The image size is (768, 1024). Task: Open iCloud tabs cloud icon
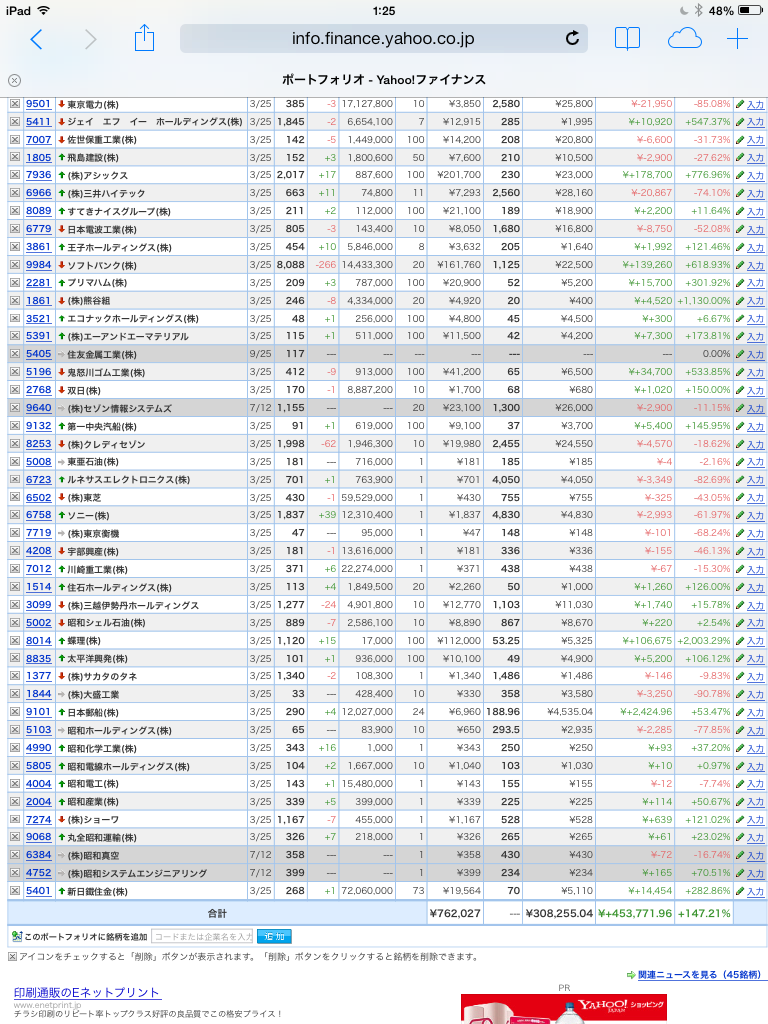[684, 39]
